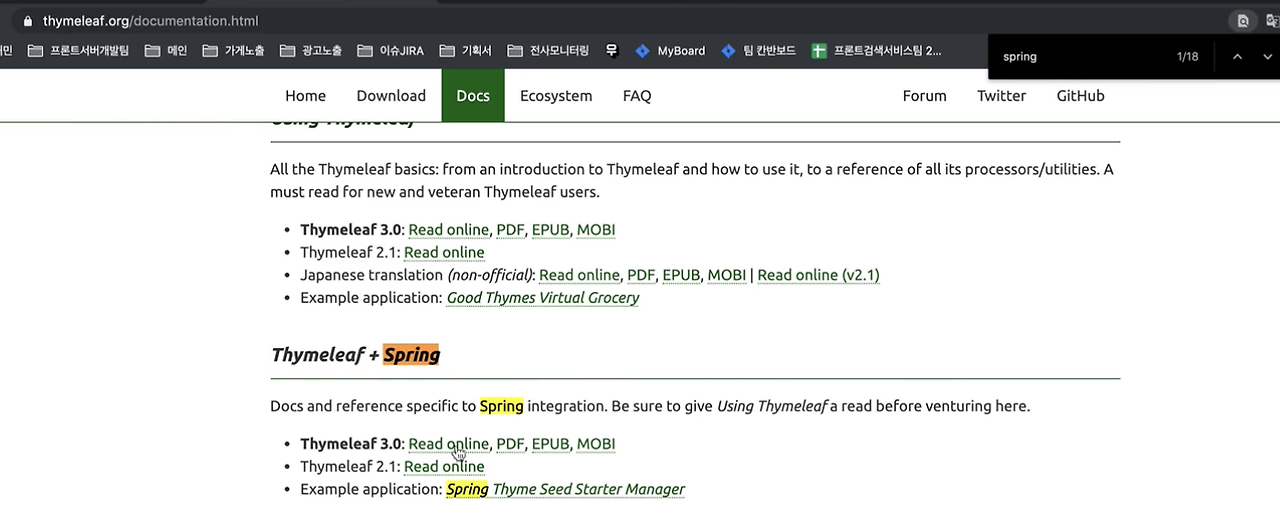Click the find-in-page icon in the address bar
1280x524 pixels.
click(x=1243, y=21)
